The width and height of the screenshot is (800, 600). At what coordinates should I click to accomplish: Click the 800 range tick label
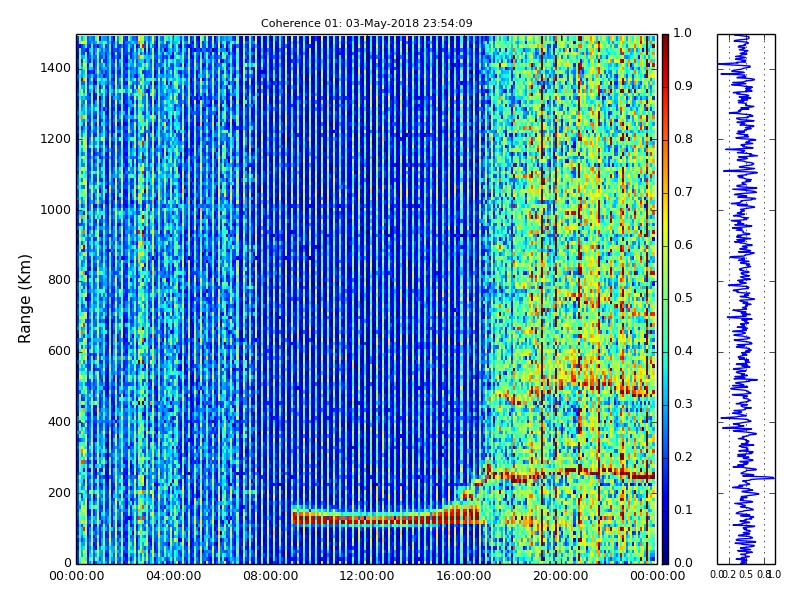click(x=60, y=280)
